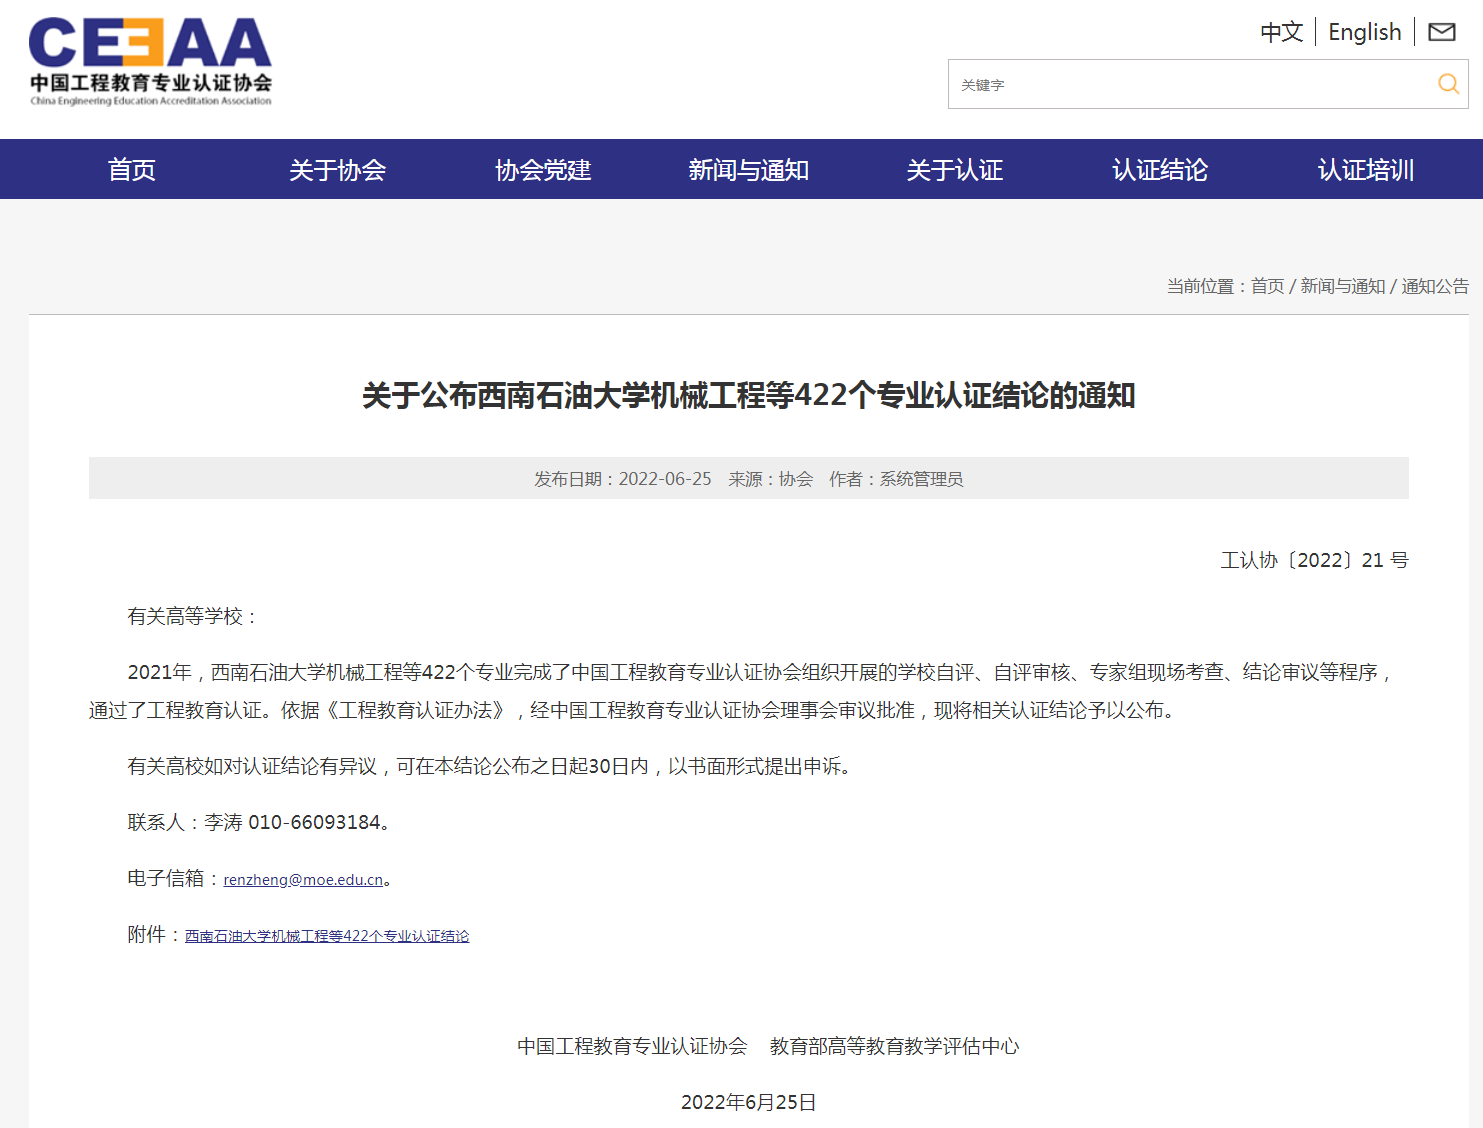Open the 认证培训 menu item
This screenshot has height=1128, width=1483.
[x=1365, y=170]
